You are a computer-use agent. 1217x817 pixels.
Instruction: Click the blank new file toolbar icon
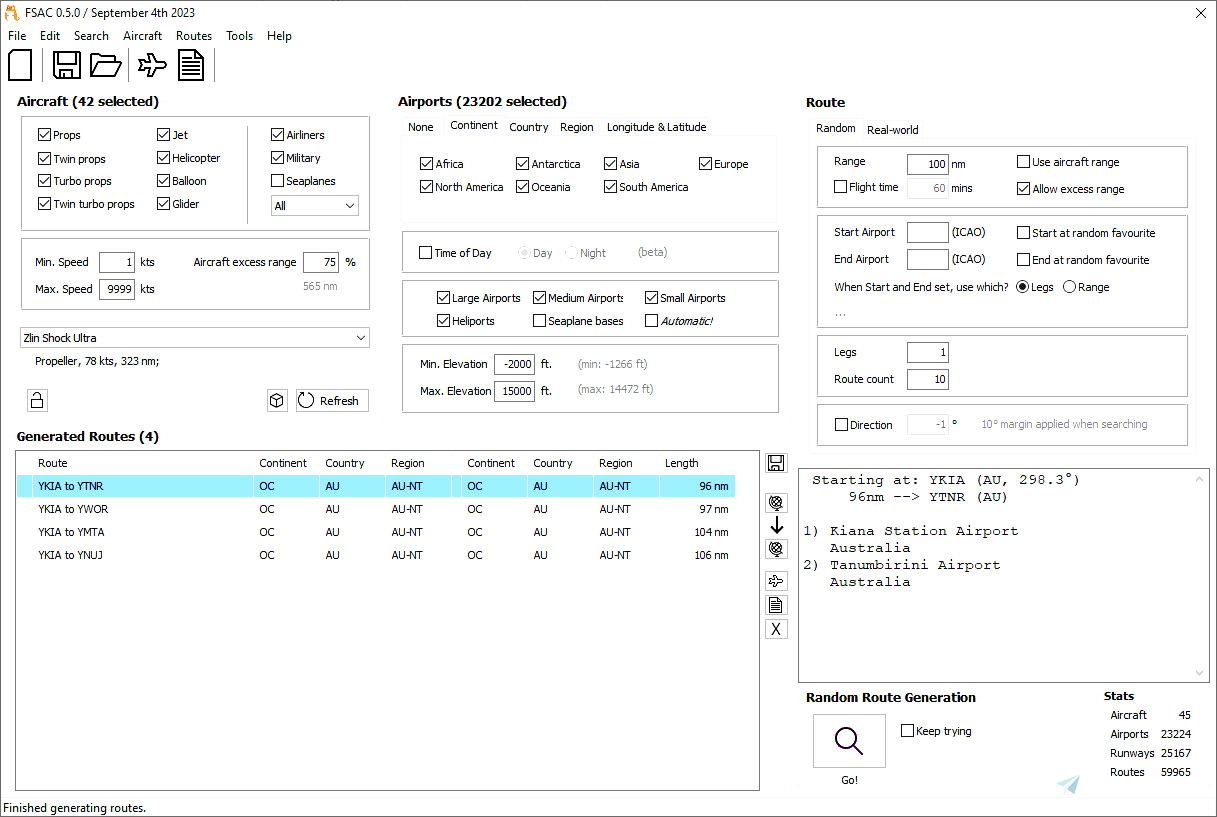click(x=21, y=65)
